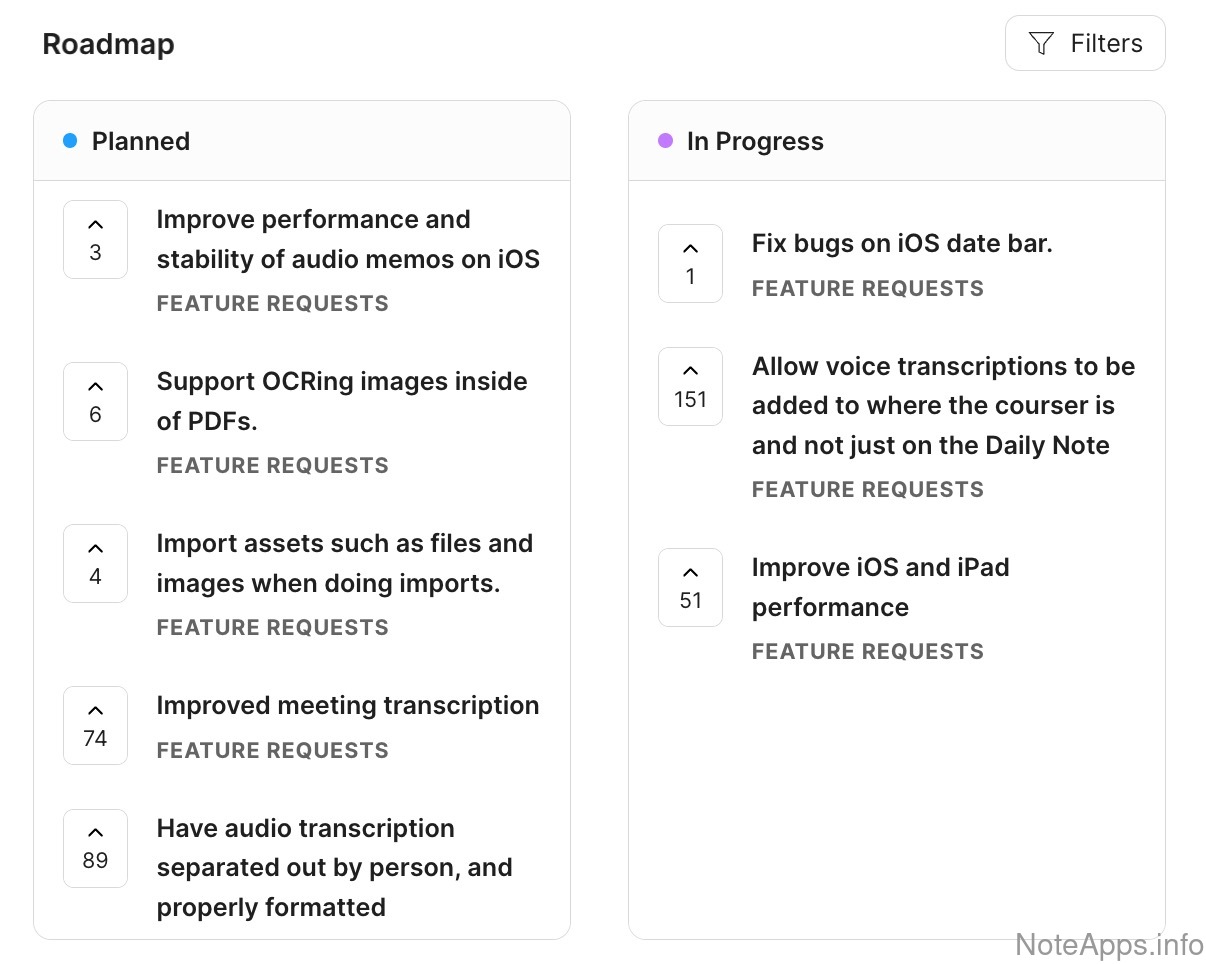
Task: Click the blue Planned status dot
Action: 70,142
